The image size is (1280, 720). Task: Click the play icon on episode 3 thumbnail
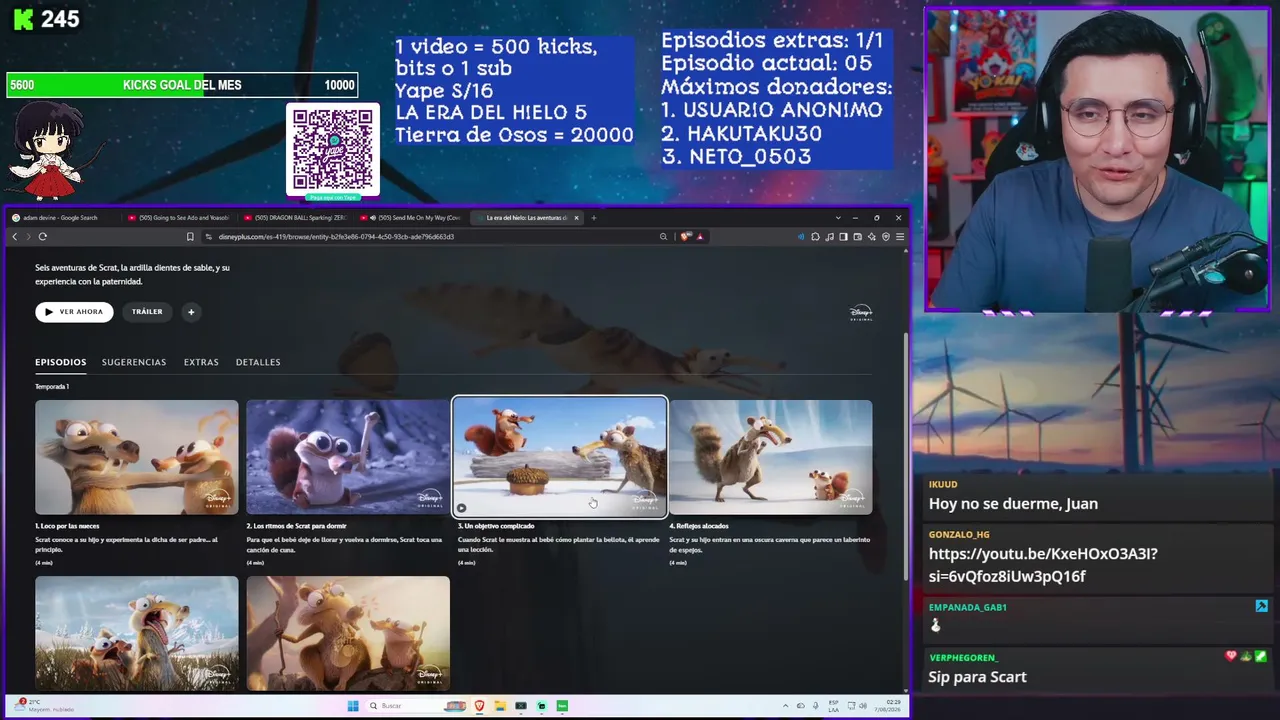click(x=462, y=507)
